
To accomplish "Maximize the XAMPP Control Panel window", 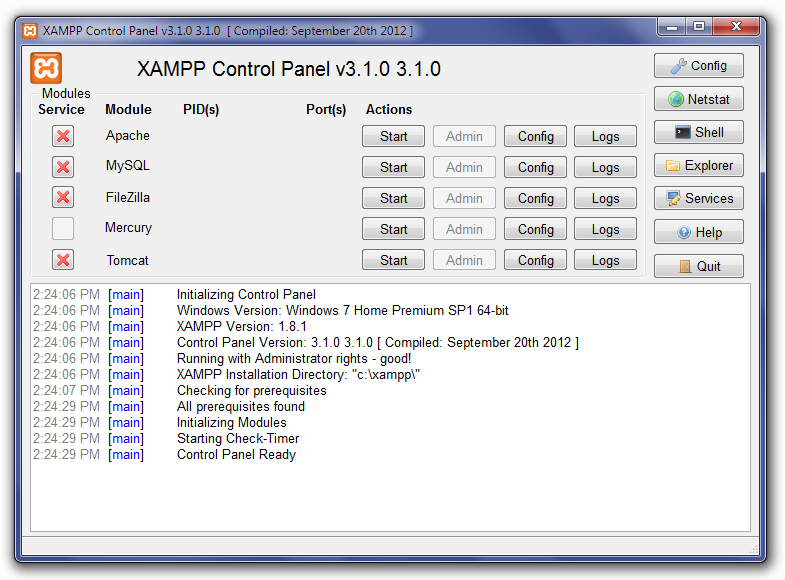I will 699,27.
